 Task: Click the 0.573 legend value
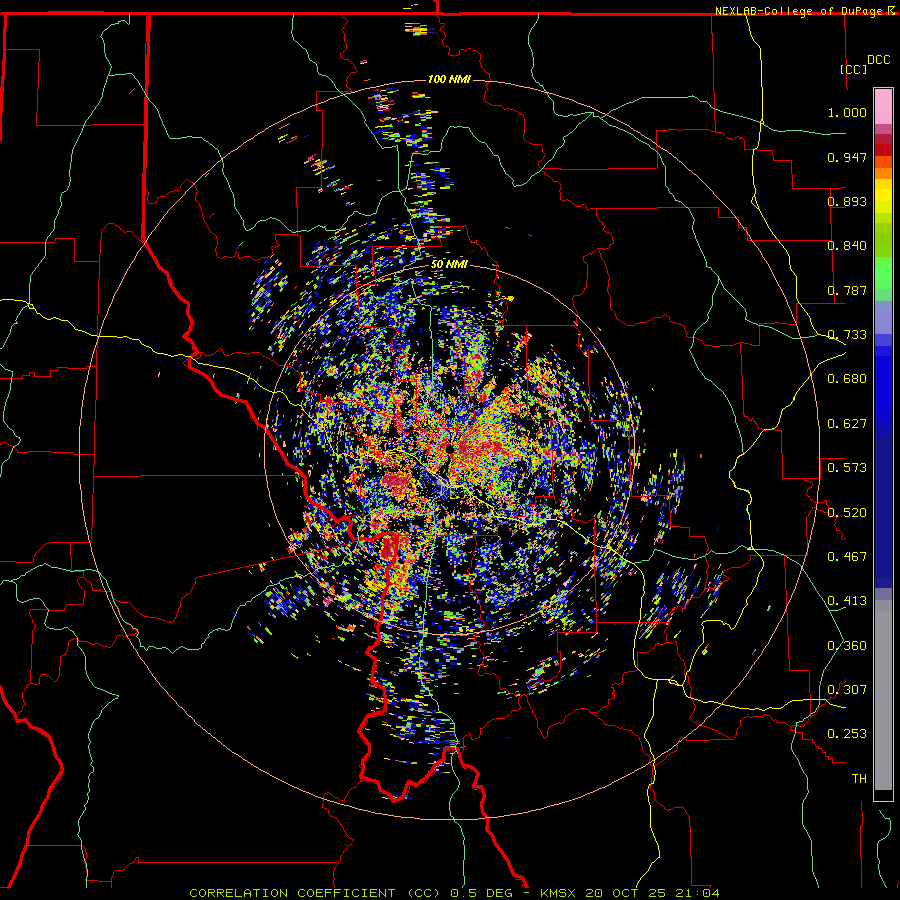click(847, 468)
